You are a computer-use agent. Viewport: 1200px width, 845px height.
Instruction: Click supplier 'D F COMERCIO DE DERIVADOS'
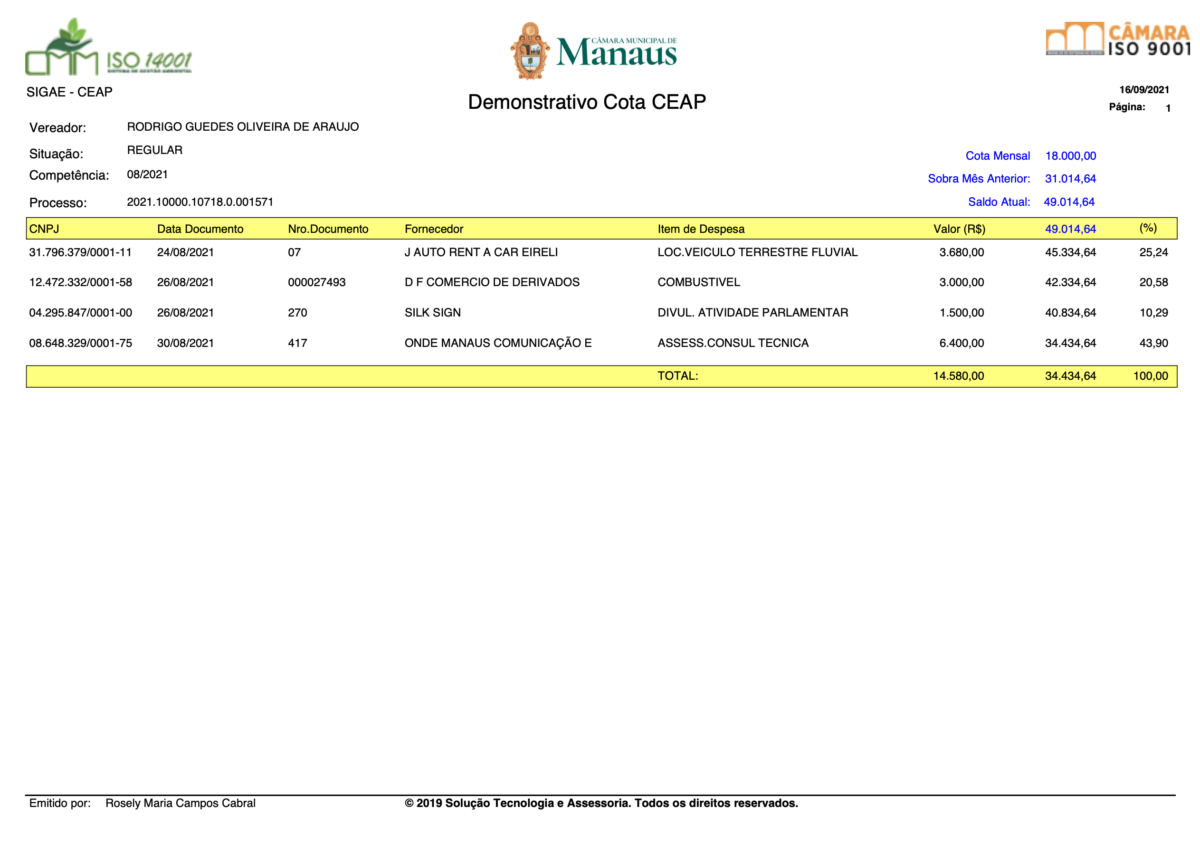point(492,282)
